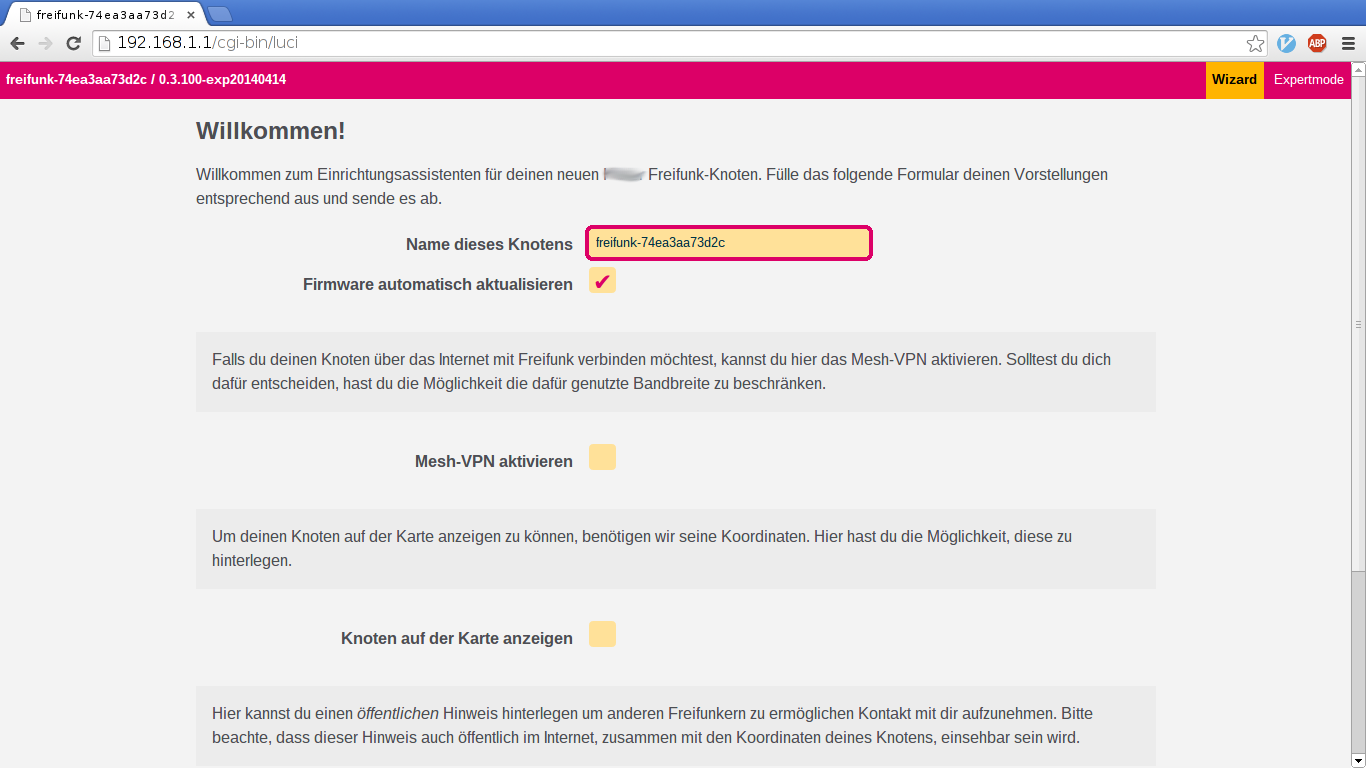
Task: Click the greyed forward navigation arrow
Action: coord(45,43)
